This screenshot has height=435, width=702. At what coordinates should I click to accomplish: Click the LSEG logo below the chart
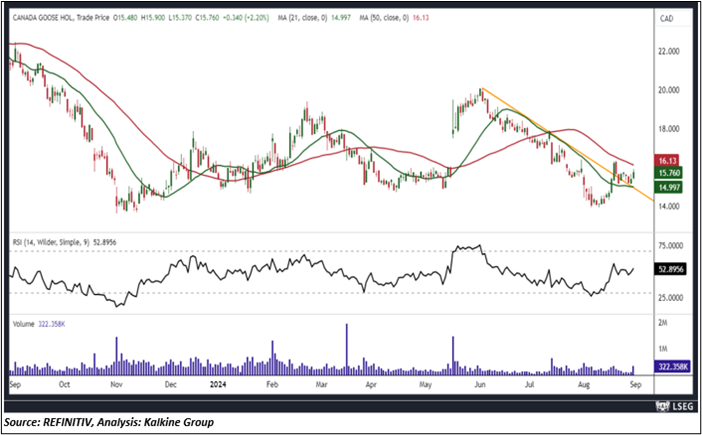point(675,407)
